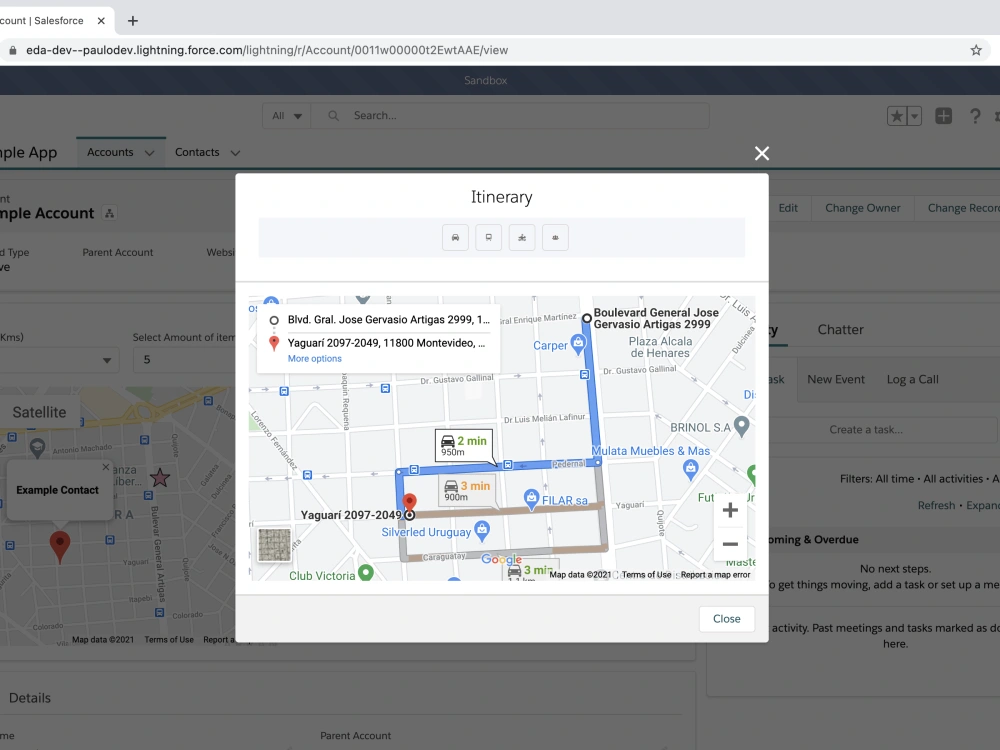
Task: Select fourth travel mode button in Itinerary
Action: (555, 237)
